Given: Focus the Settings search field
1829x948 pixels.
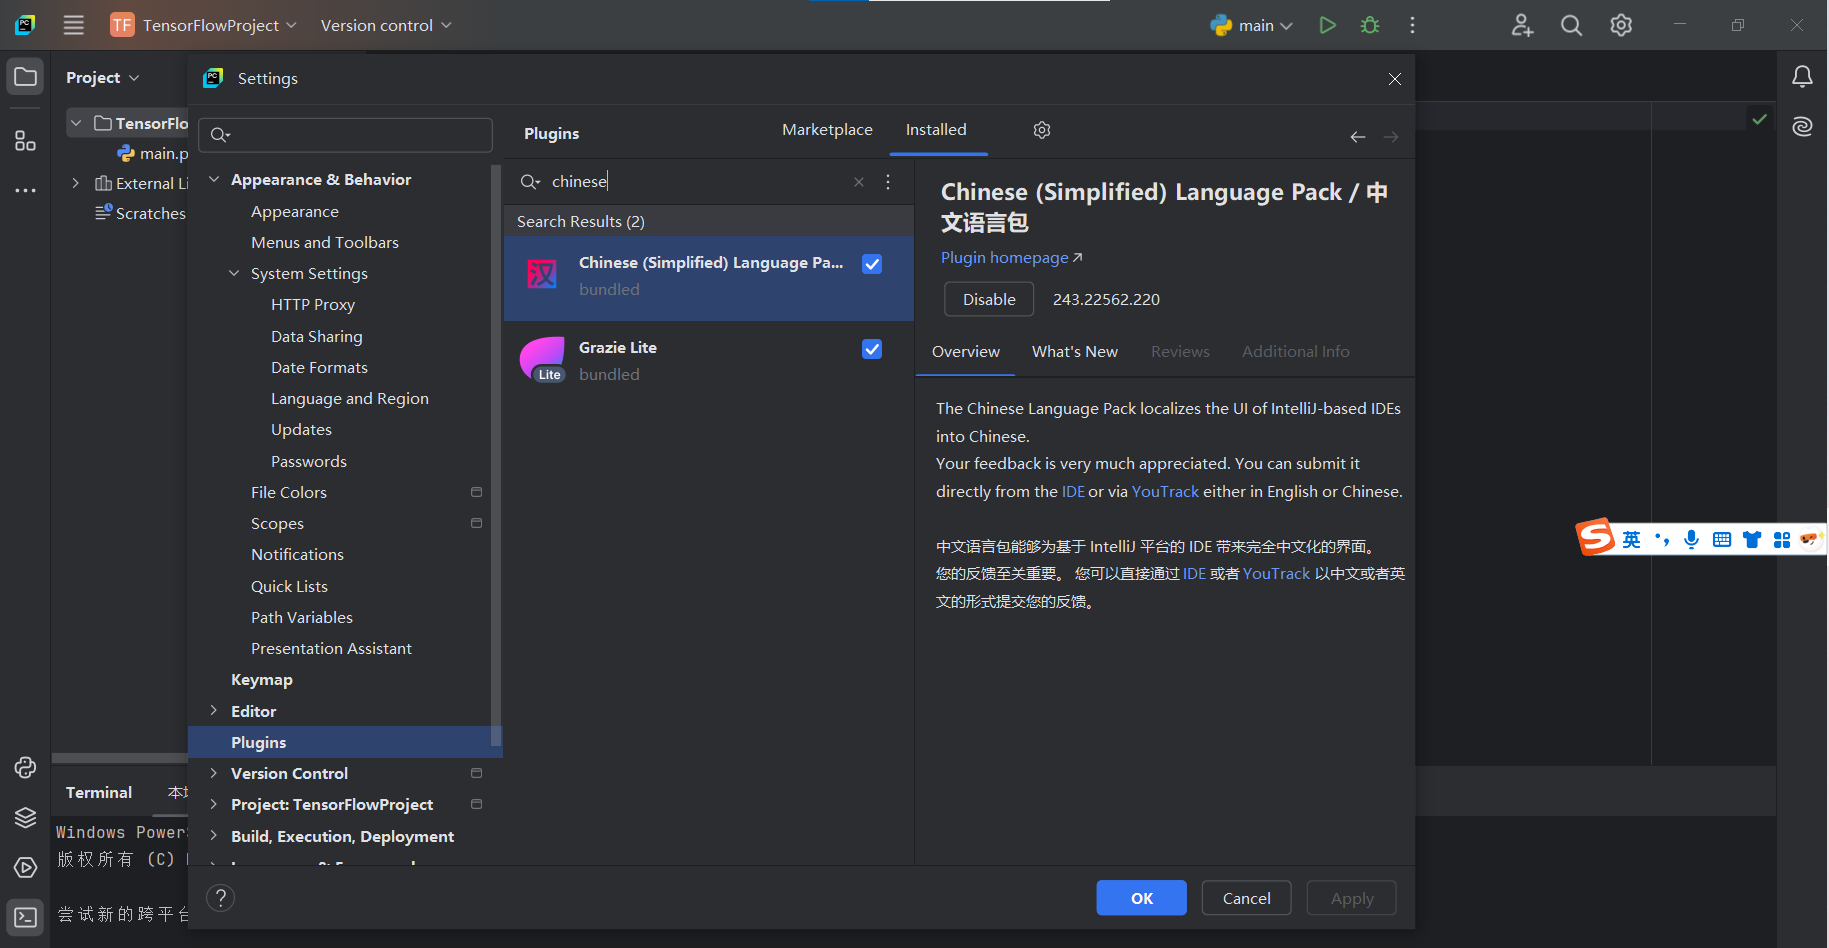Looking at the screenshot, I should pos(345,135).
